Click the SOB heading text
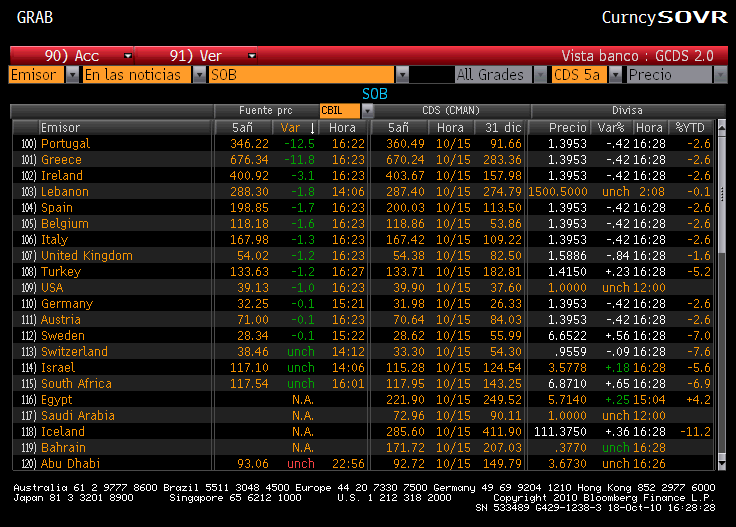The width and height of the screenshot is (736, 527). tap(375, 94)
